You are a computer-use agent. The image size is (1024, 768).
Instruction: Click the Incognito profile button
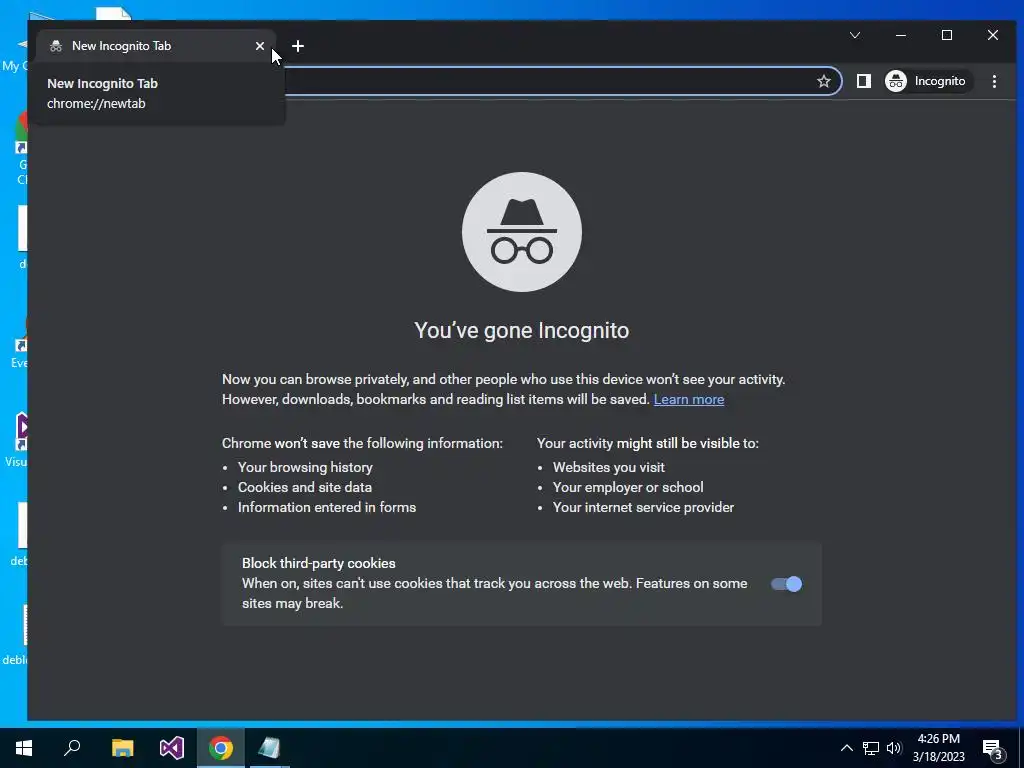(x=927, y=81)
